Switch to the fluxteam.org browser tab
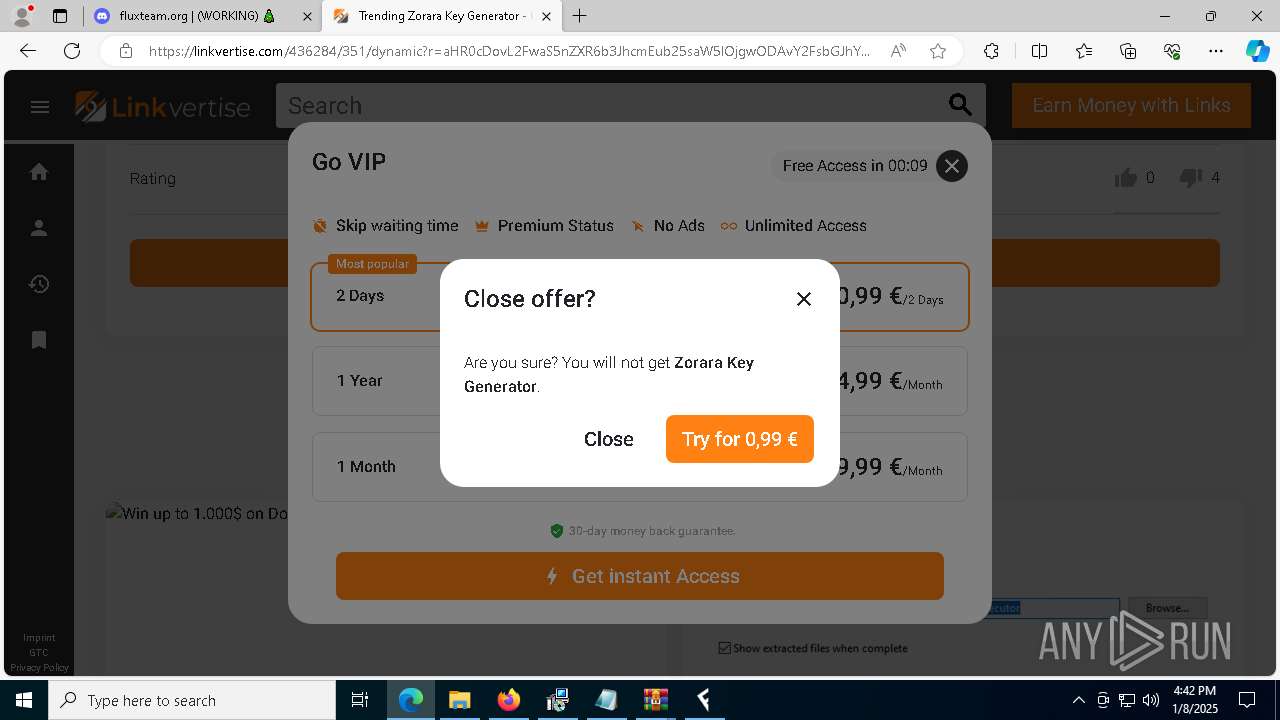Screen dimensions: 1280x720 pos(198,16)
